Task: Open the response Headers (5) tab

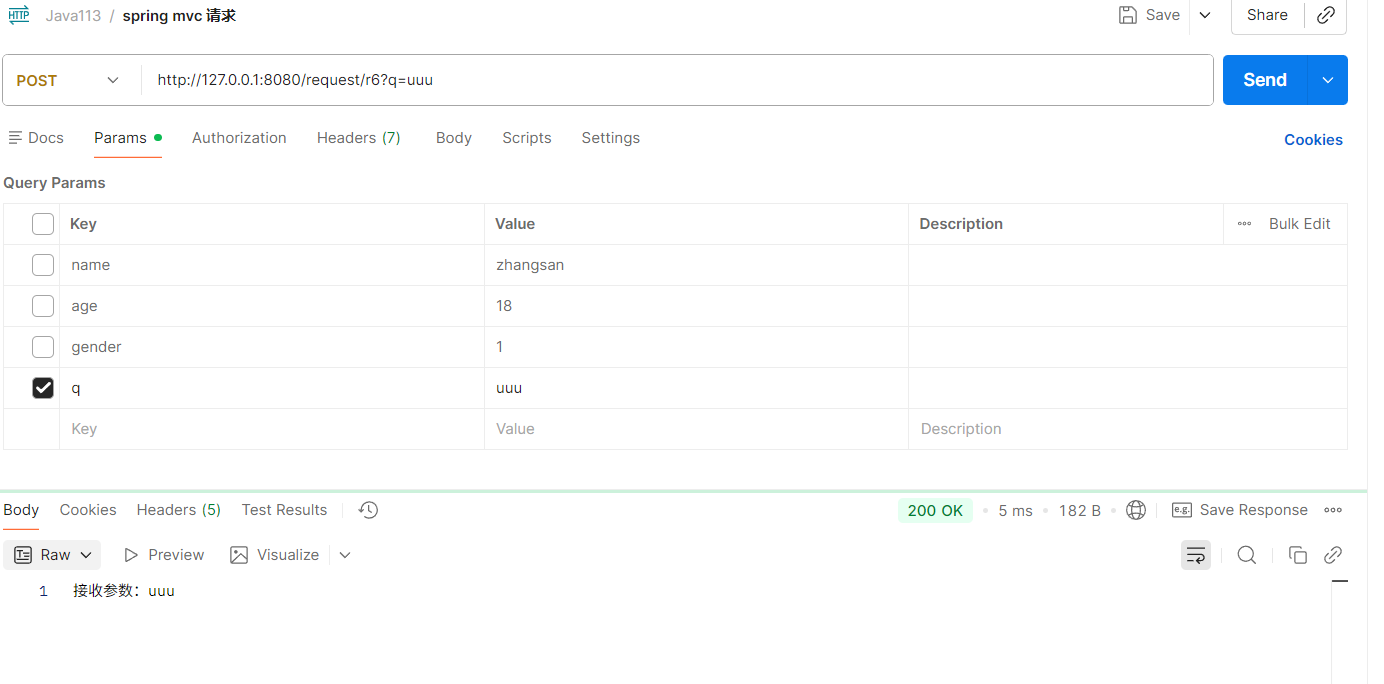Action: click(x=179, y=510)
